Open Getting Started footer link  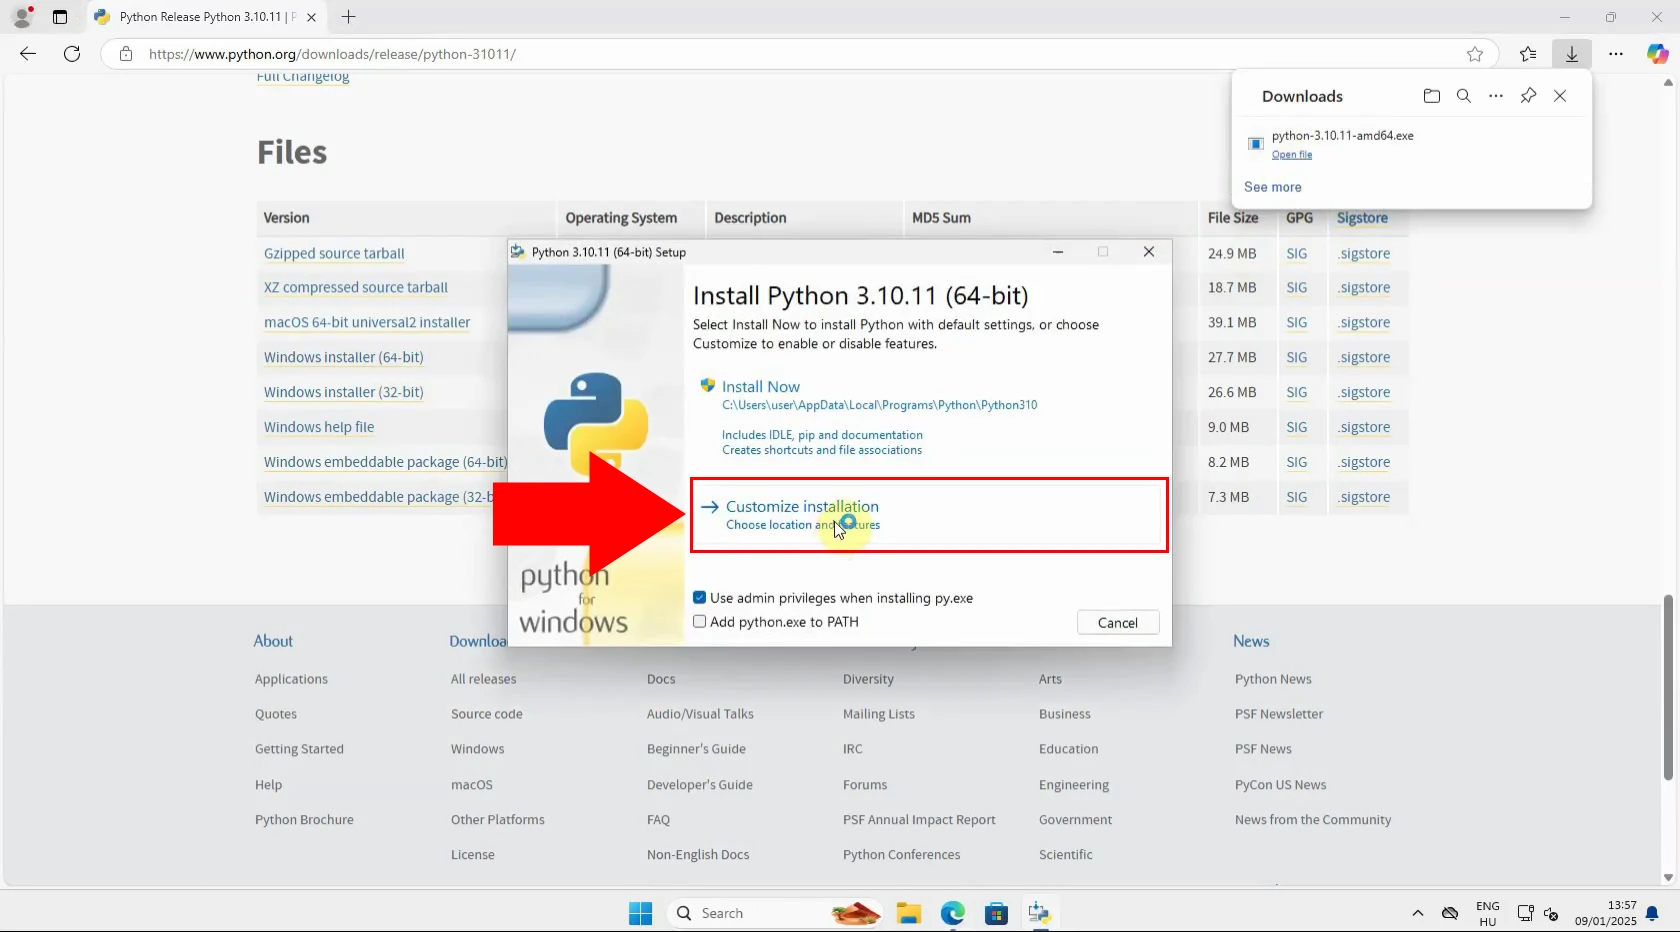pyautogui.click(x=299, y=749)
